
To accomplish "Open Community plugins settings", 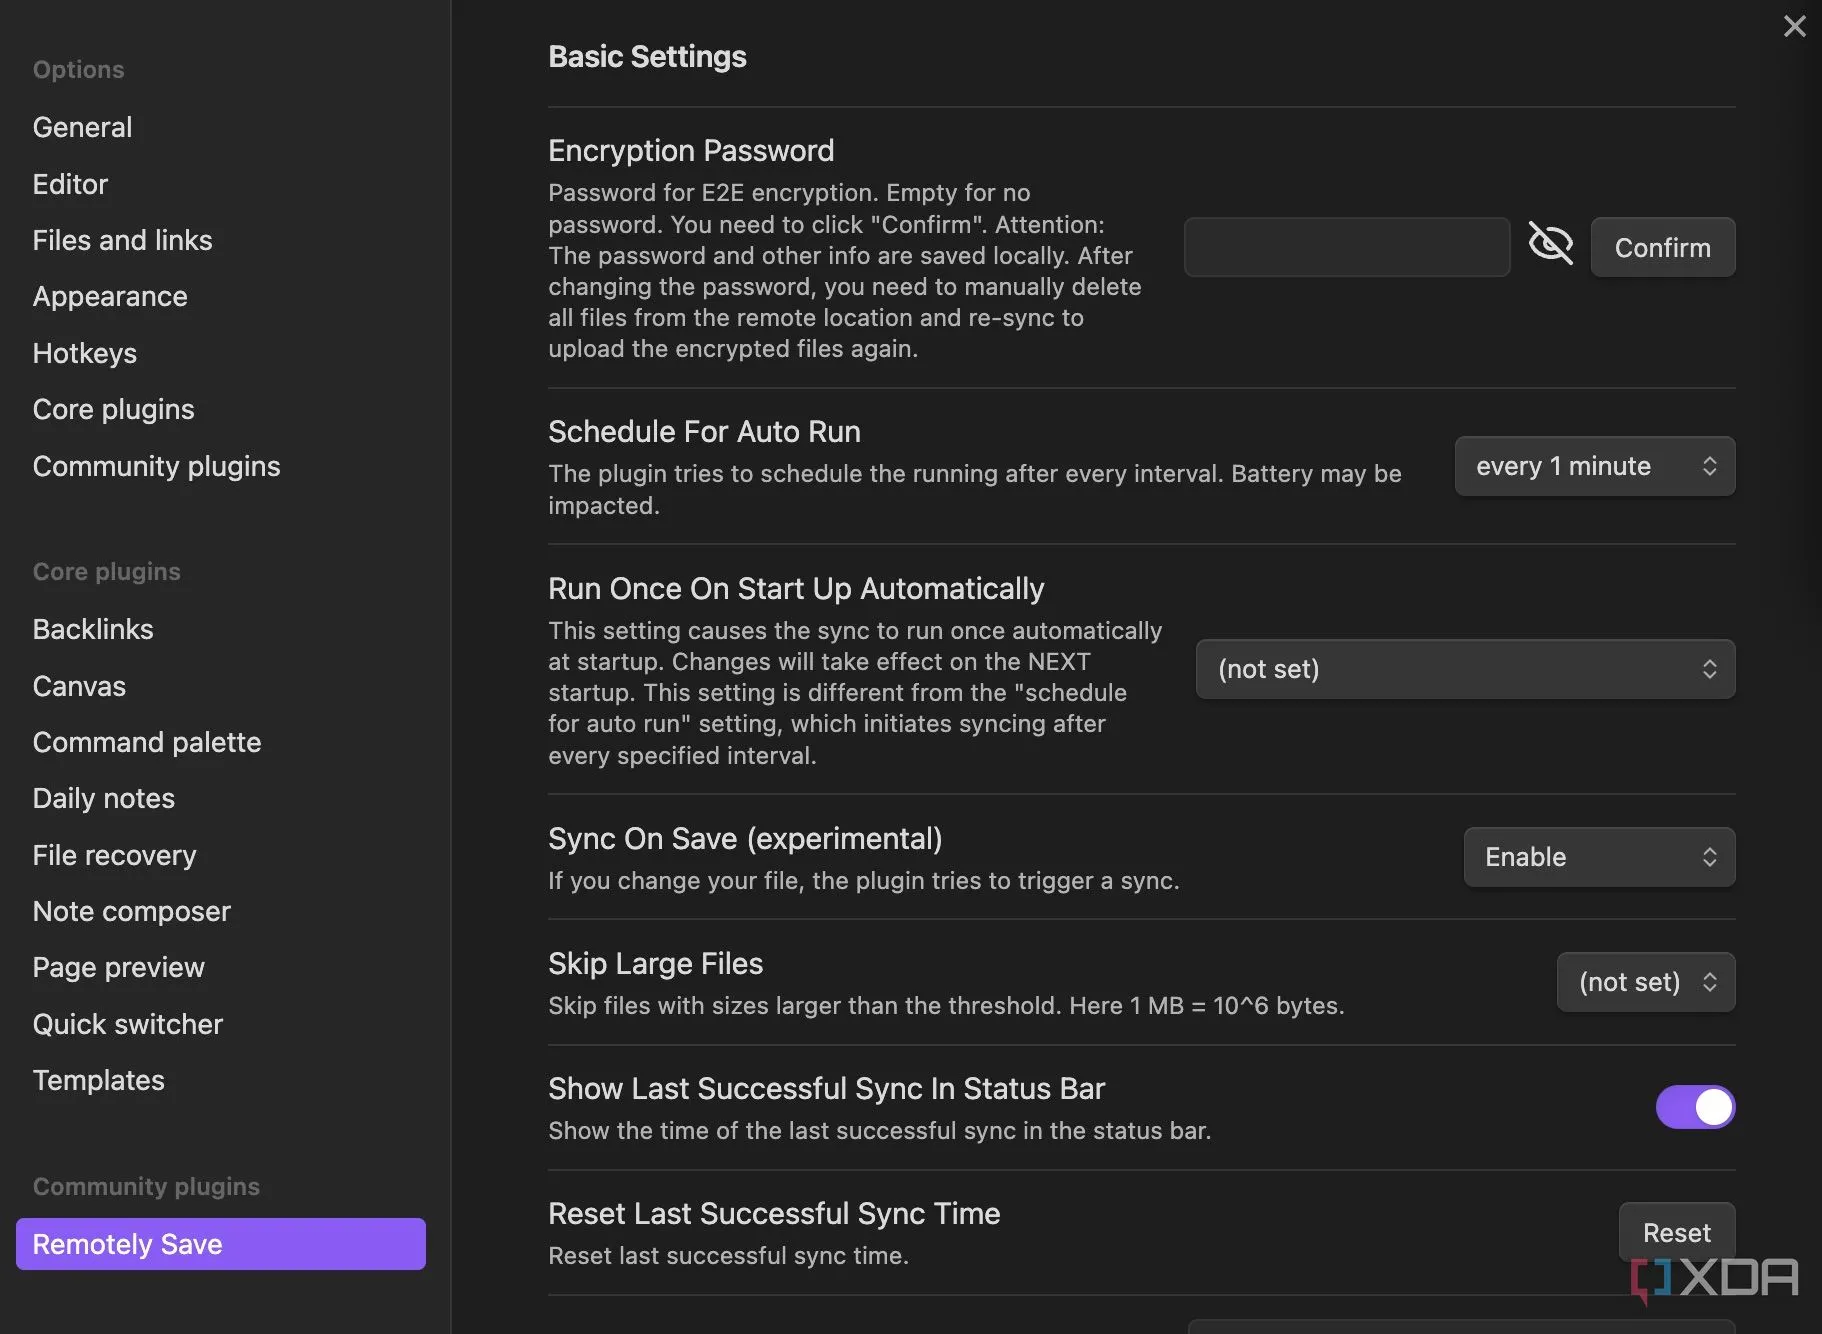I will [x=156, y=466].
